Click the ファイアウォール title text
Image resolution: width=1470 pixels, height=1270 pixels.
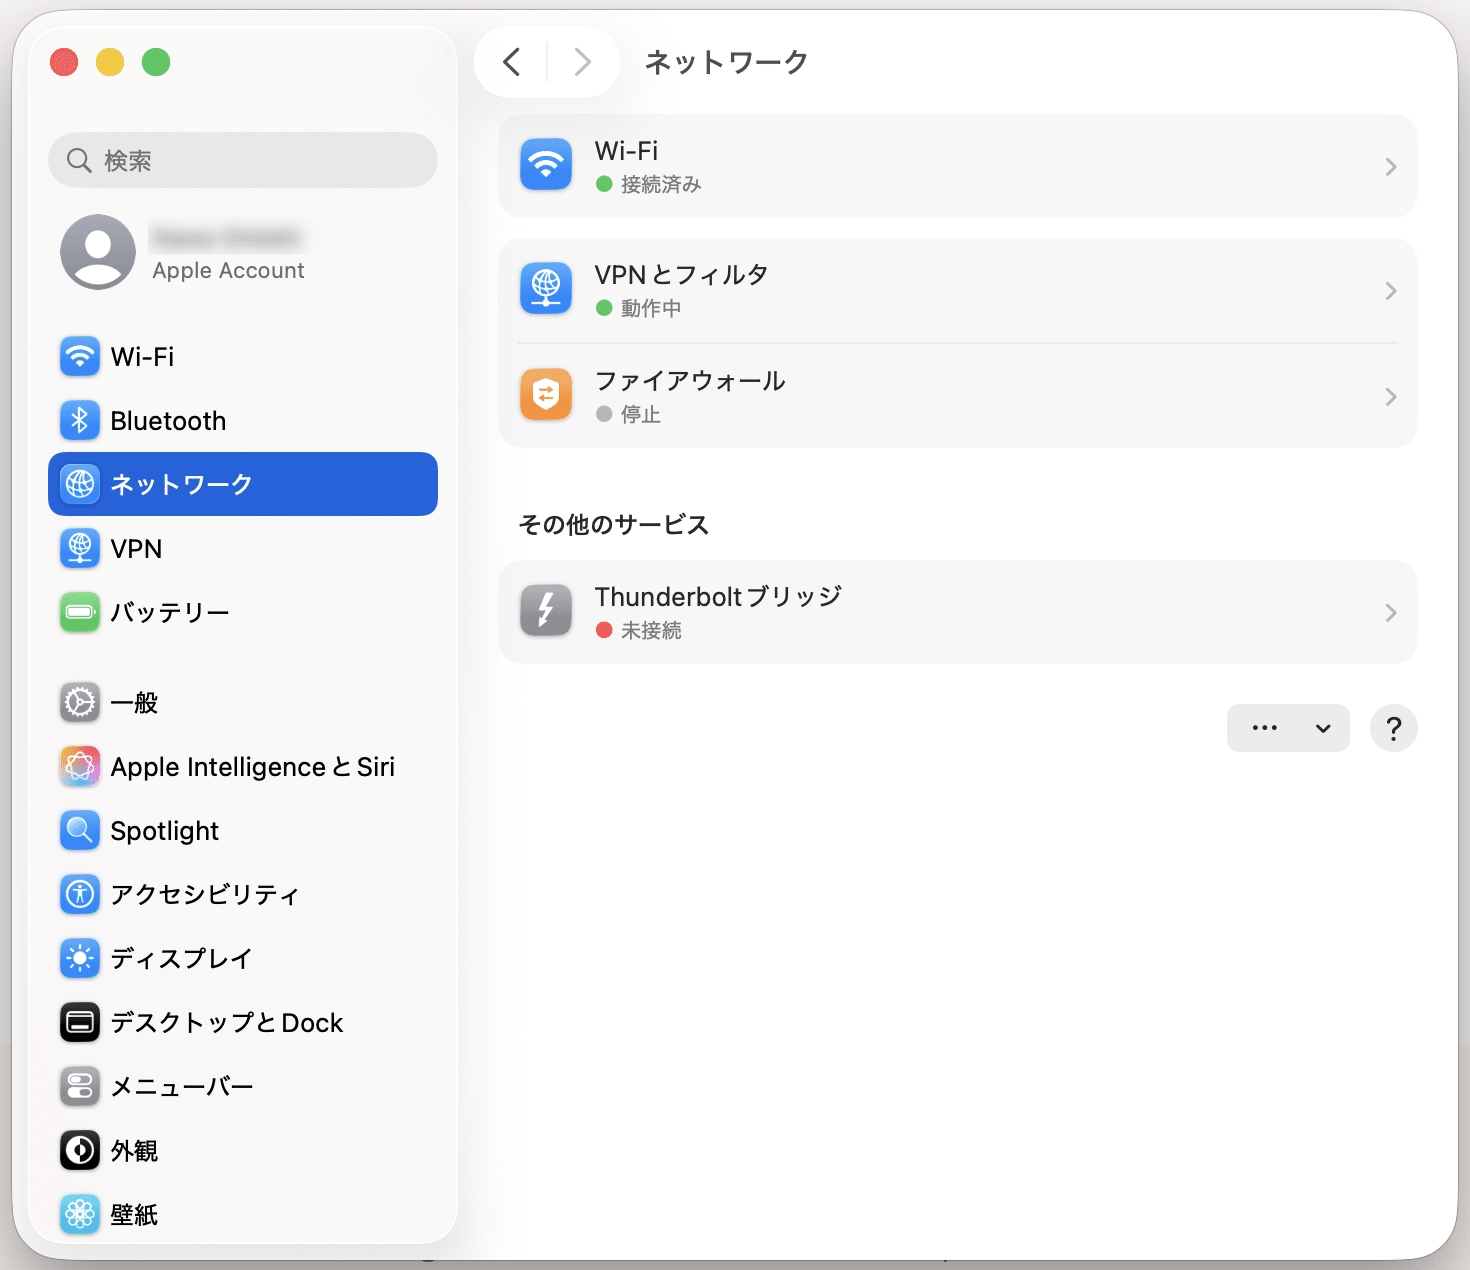click(690, 381)
